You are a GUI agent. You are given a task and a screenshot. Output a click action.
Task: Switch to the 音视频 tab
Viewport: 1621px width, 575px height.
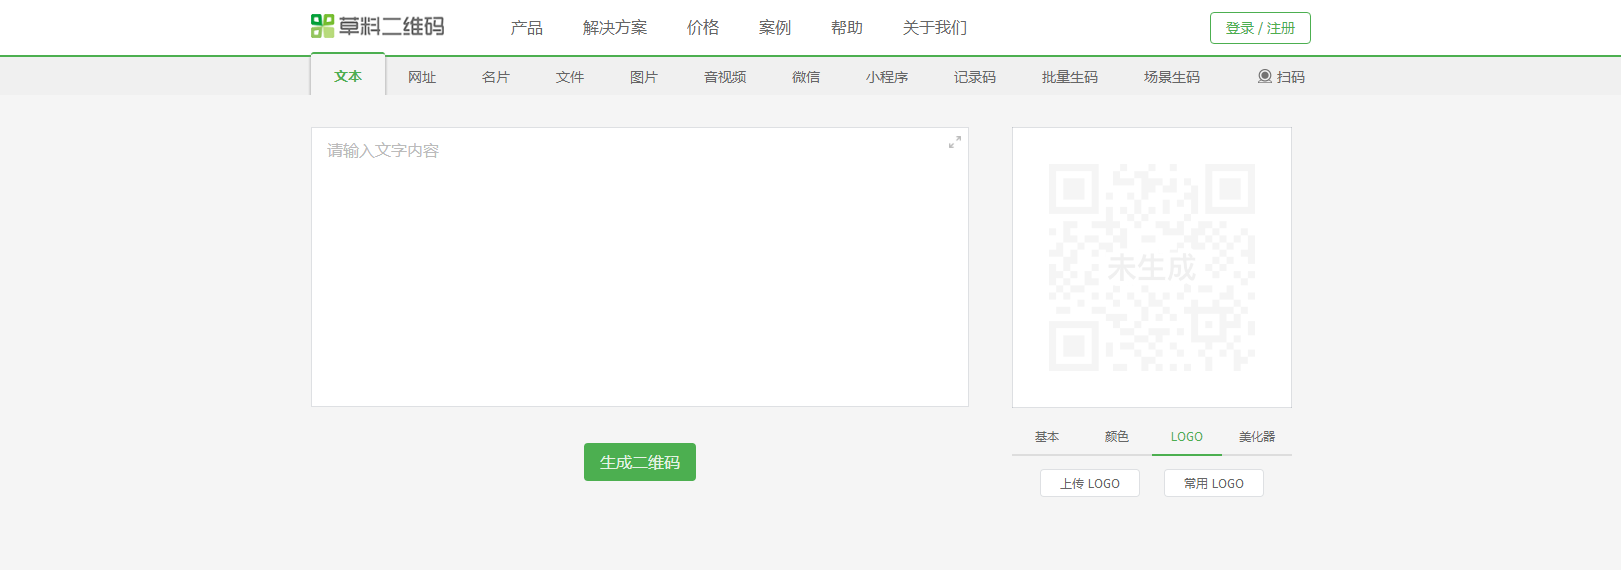tap(725, 76)
